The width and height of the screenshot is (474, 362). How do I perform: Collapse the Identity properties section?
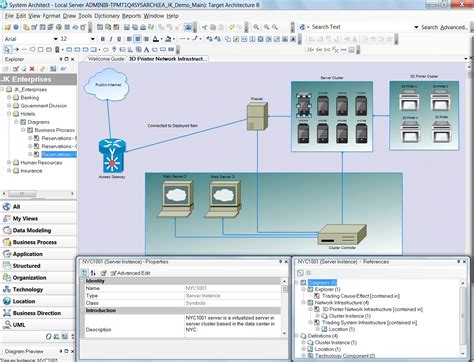83,281
